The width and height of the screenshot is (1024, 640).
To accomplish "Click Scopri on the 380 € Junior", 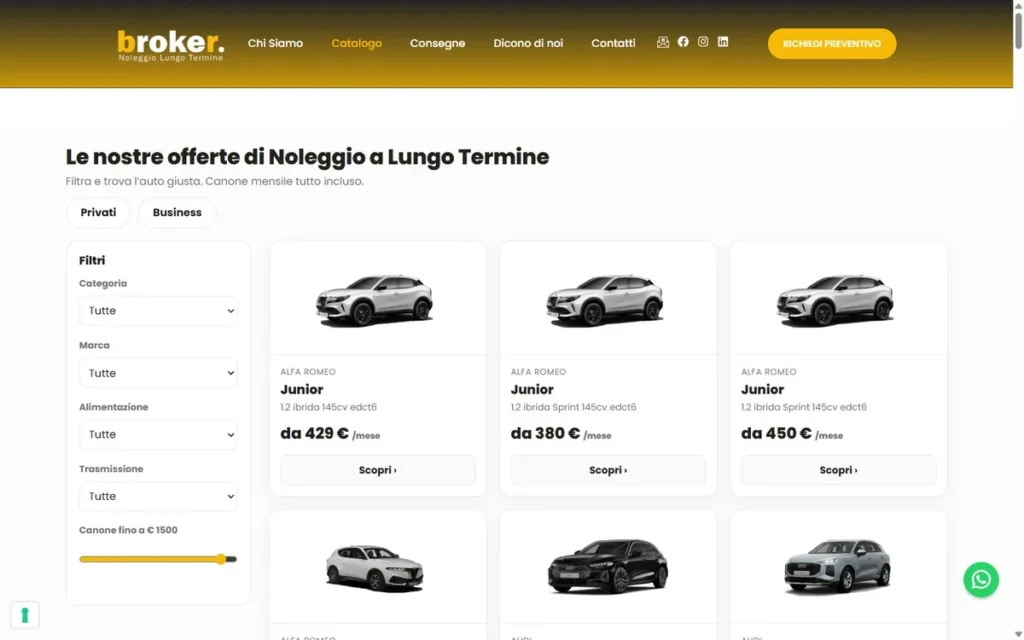I will pyautogui.click(x=608, y=470).
